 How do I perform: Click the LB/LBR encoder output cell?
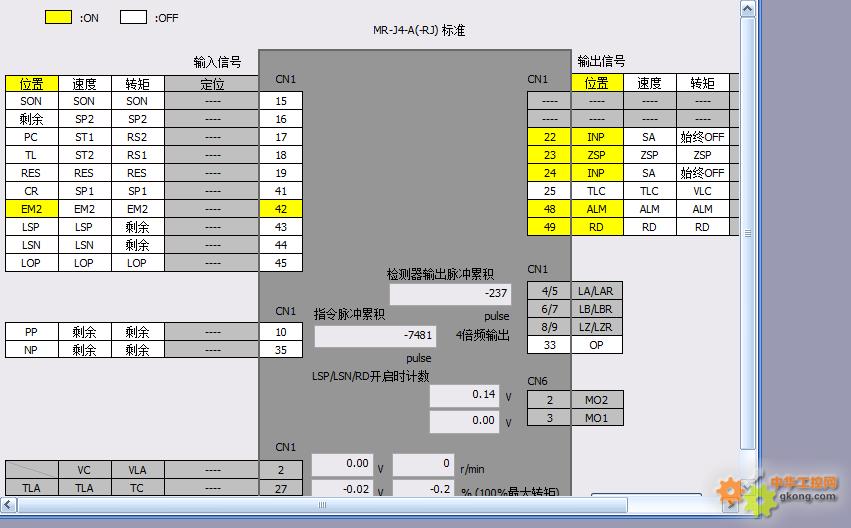(596, 309)
